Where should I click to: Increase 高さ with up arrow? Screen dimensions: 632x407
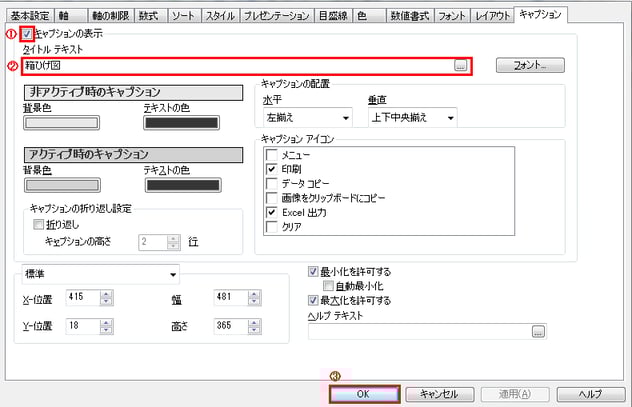tap(254, 323)
